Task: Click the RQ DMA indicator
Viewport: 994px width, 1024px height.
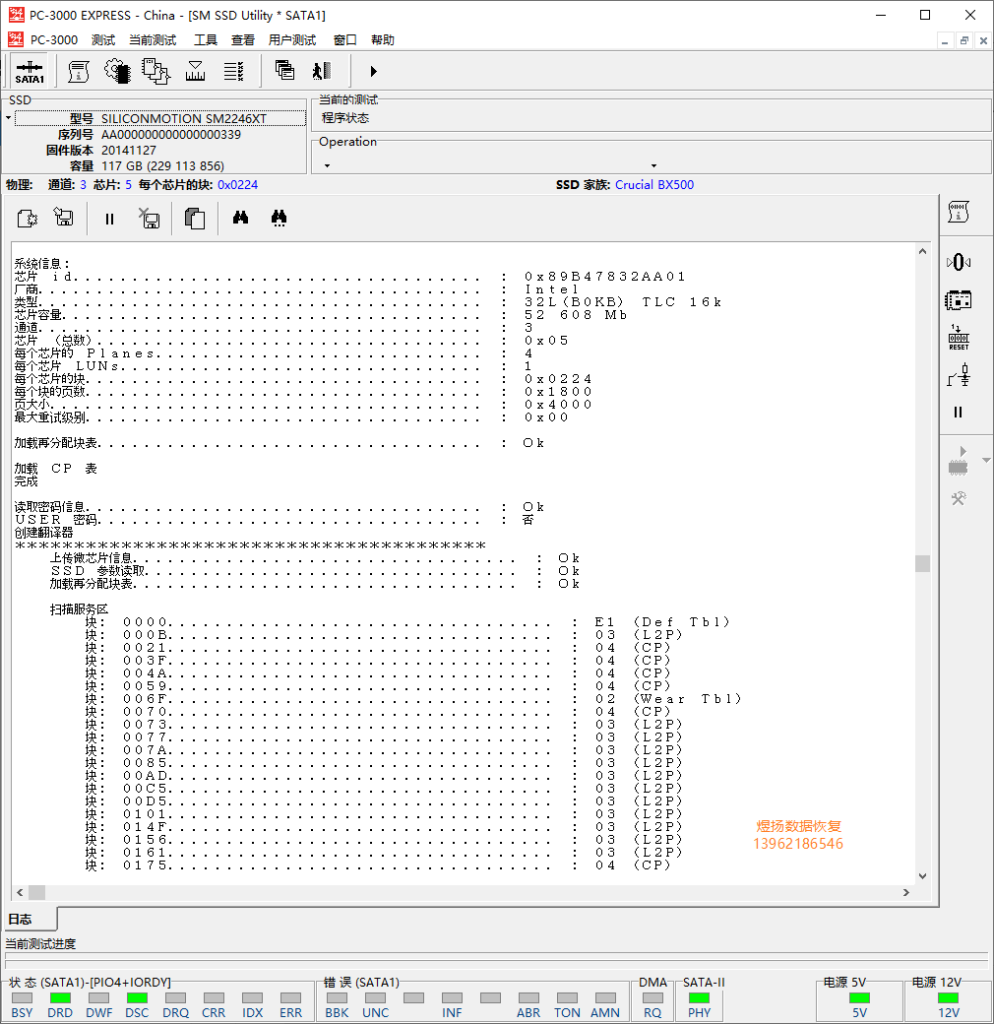Action: click(652, 998)
